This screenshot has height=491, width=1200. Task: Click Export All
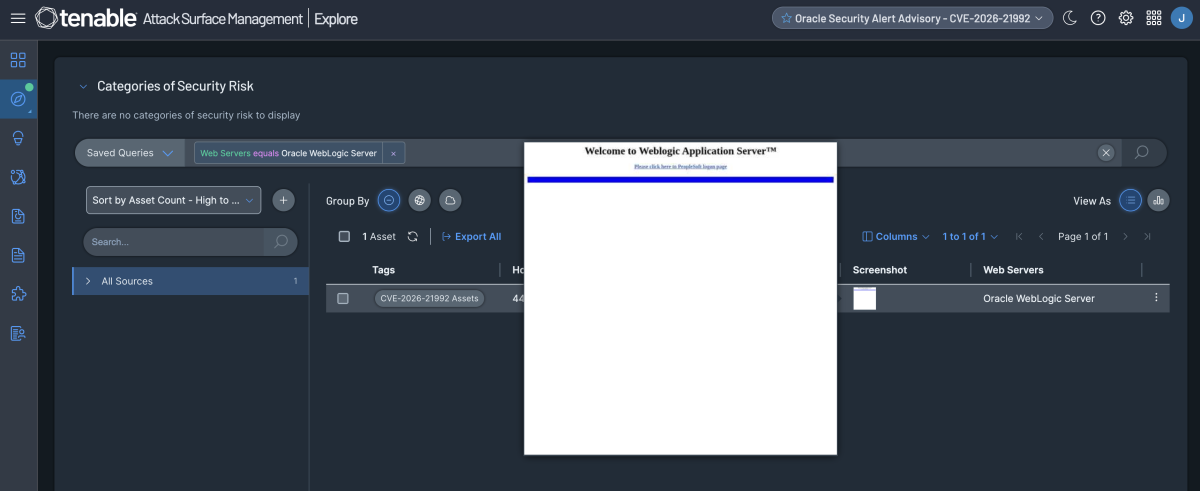(471, 236)
